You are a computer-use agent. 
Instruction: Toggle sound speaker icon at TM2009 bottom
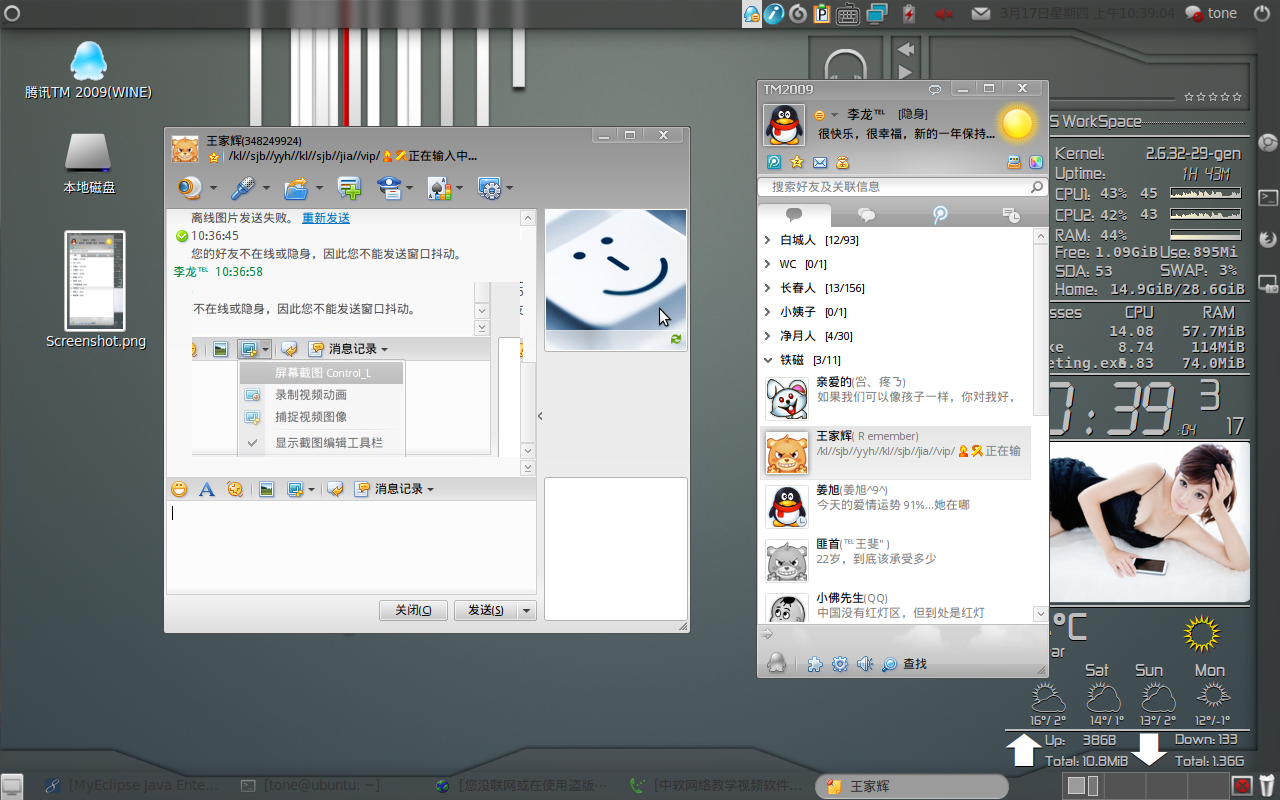(865, 664)
